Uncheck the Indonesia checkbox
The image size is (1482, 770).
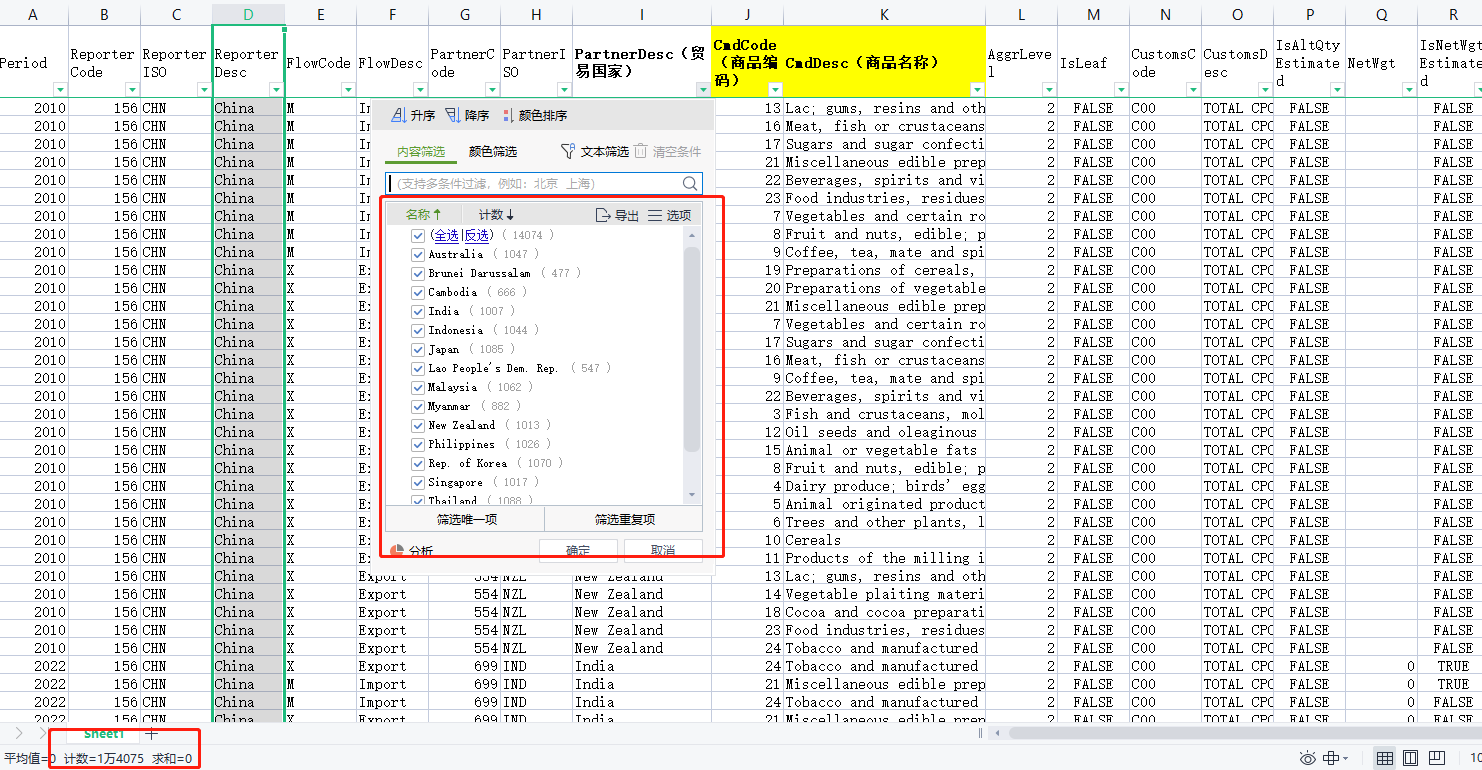[x=419, y=330]
